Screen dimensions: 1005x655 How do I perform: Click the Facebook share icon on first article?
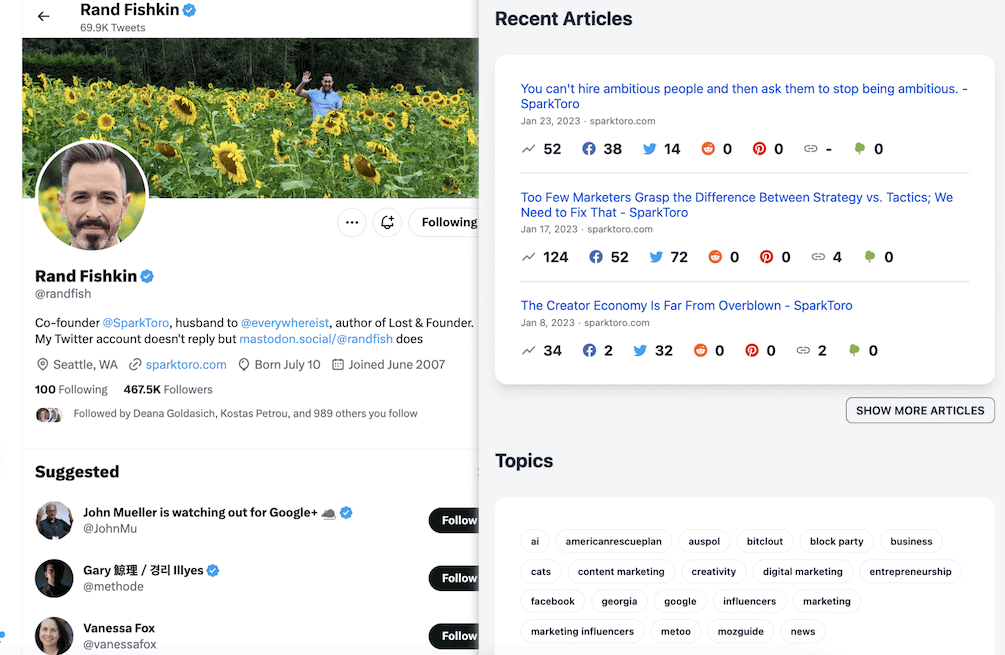589,149
